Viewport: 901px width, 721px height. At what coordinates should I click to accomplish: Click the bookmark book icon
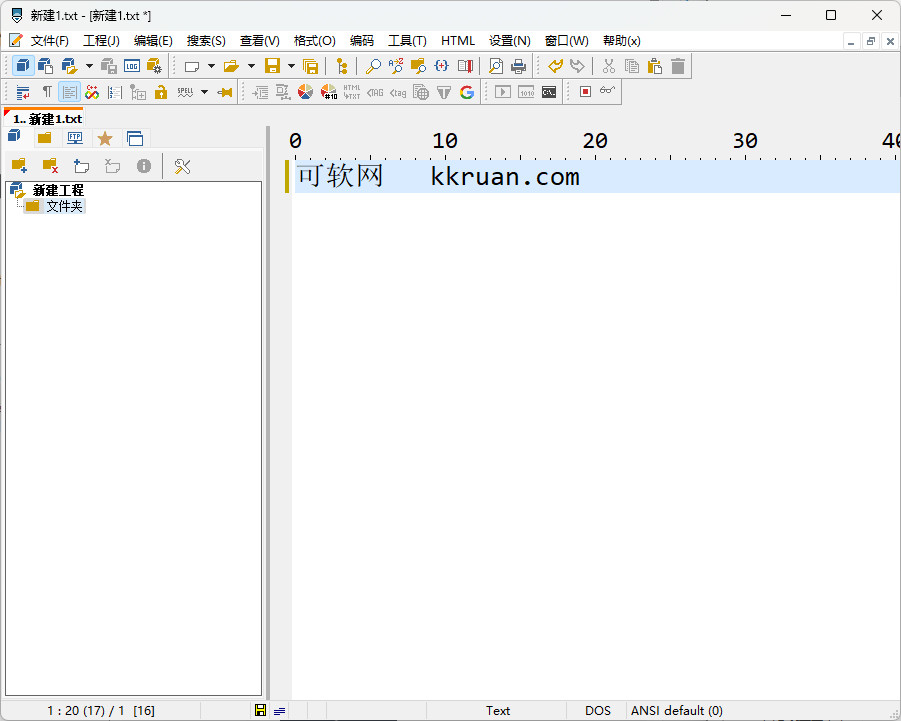465,66
